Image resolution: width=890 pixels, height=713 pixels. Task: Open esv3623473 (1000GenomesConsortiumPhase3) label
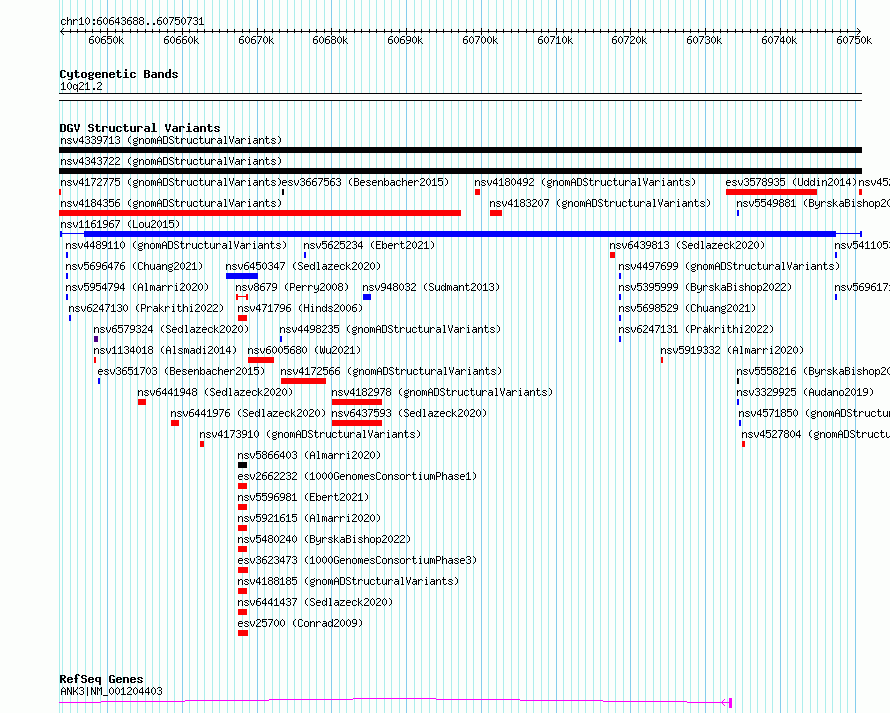pyautogui.click(x=357, y=560)
